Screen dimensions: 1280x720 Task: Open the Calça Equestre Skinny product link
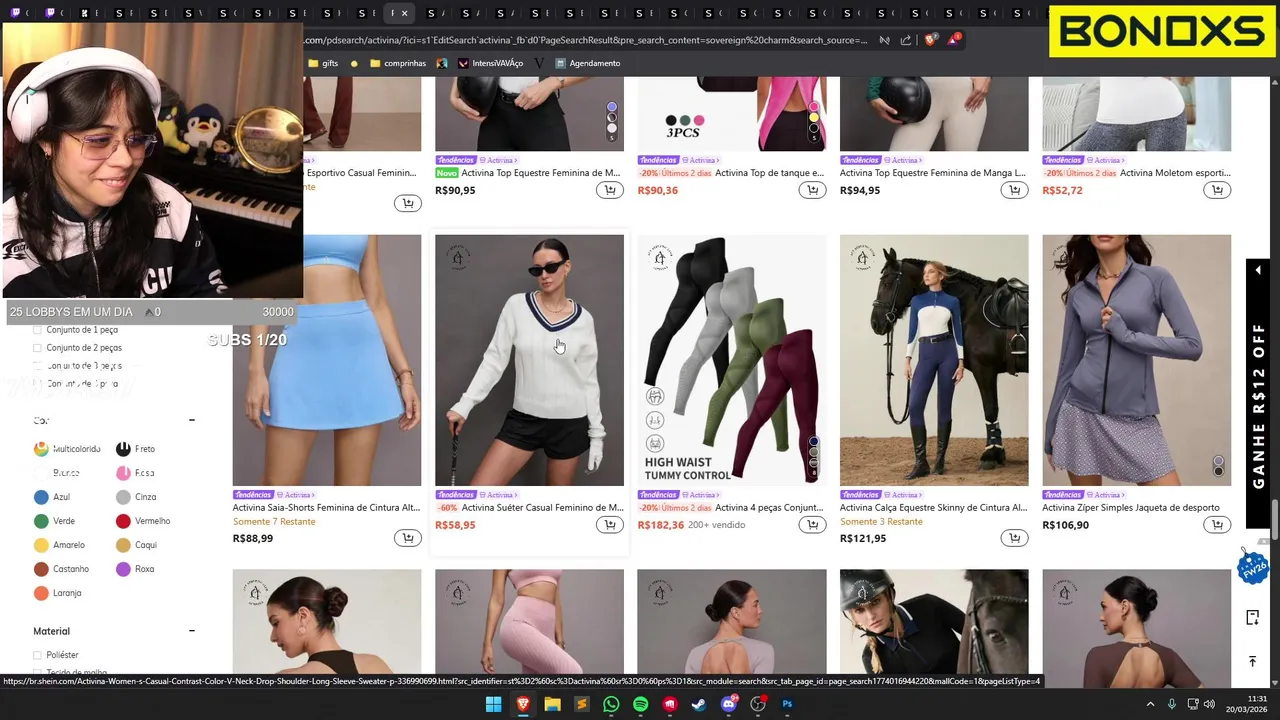(x=933, y=507)
